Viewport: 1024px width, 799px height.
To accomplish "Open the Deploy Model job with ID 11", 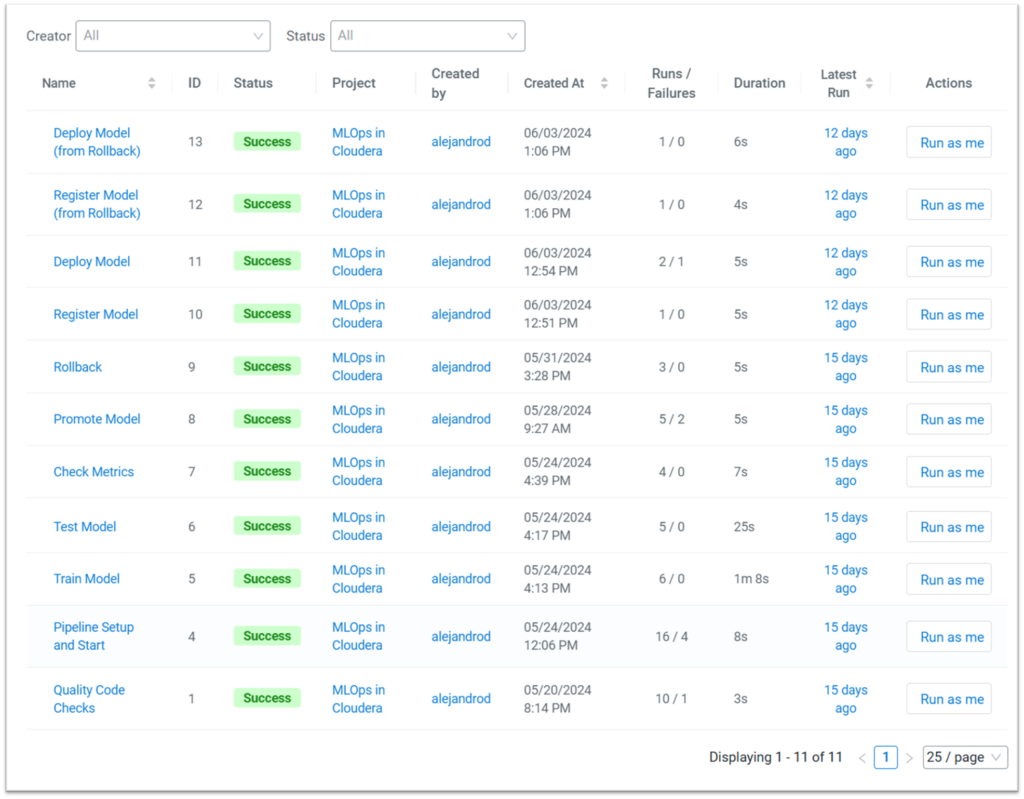I will pyautogui.click(x=92, y=261).
